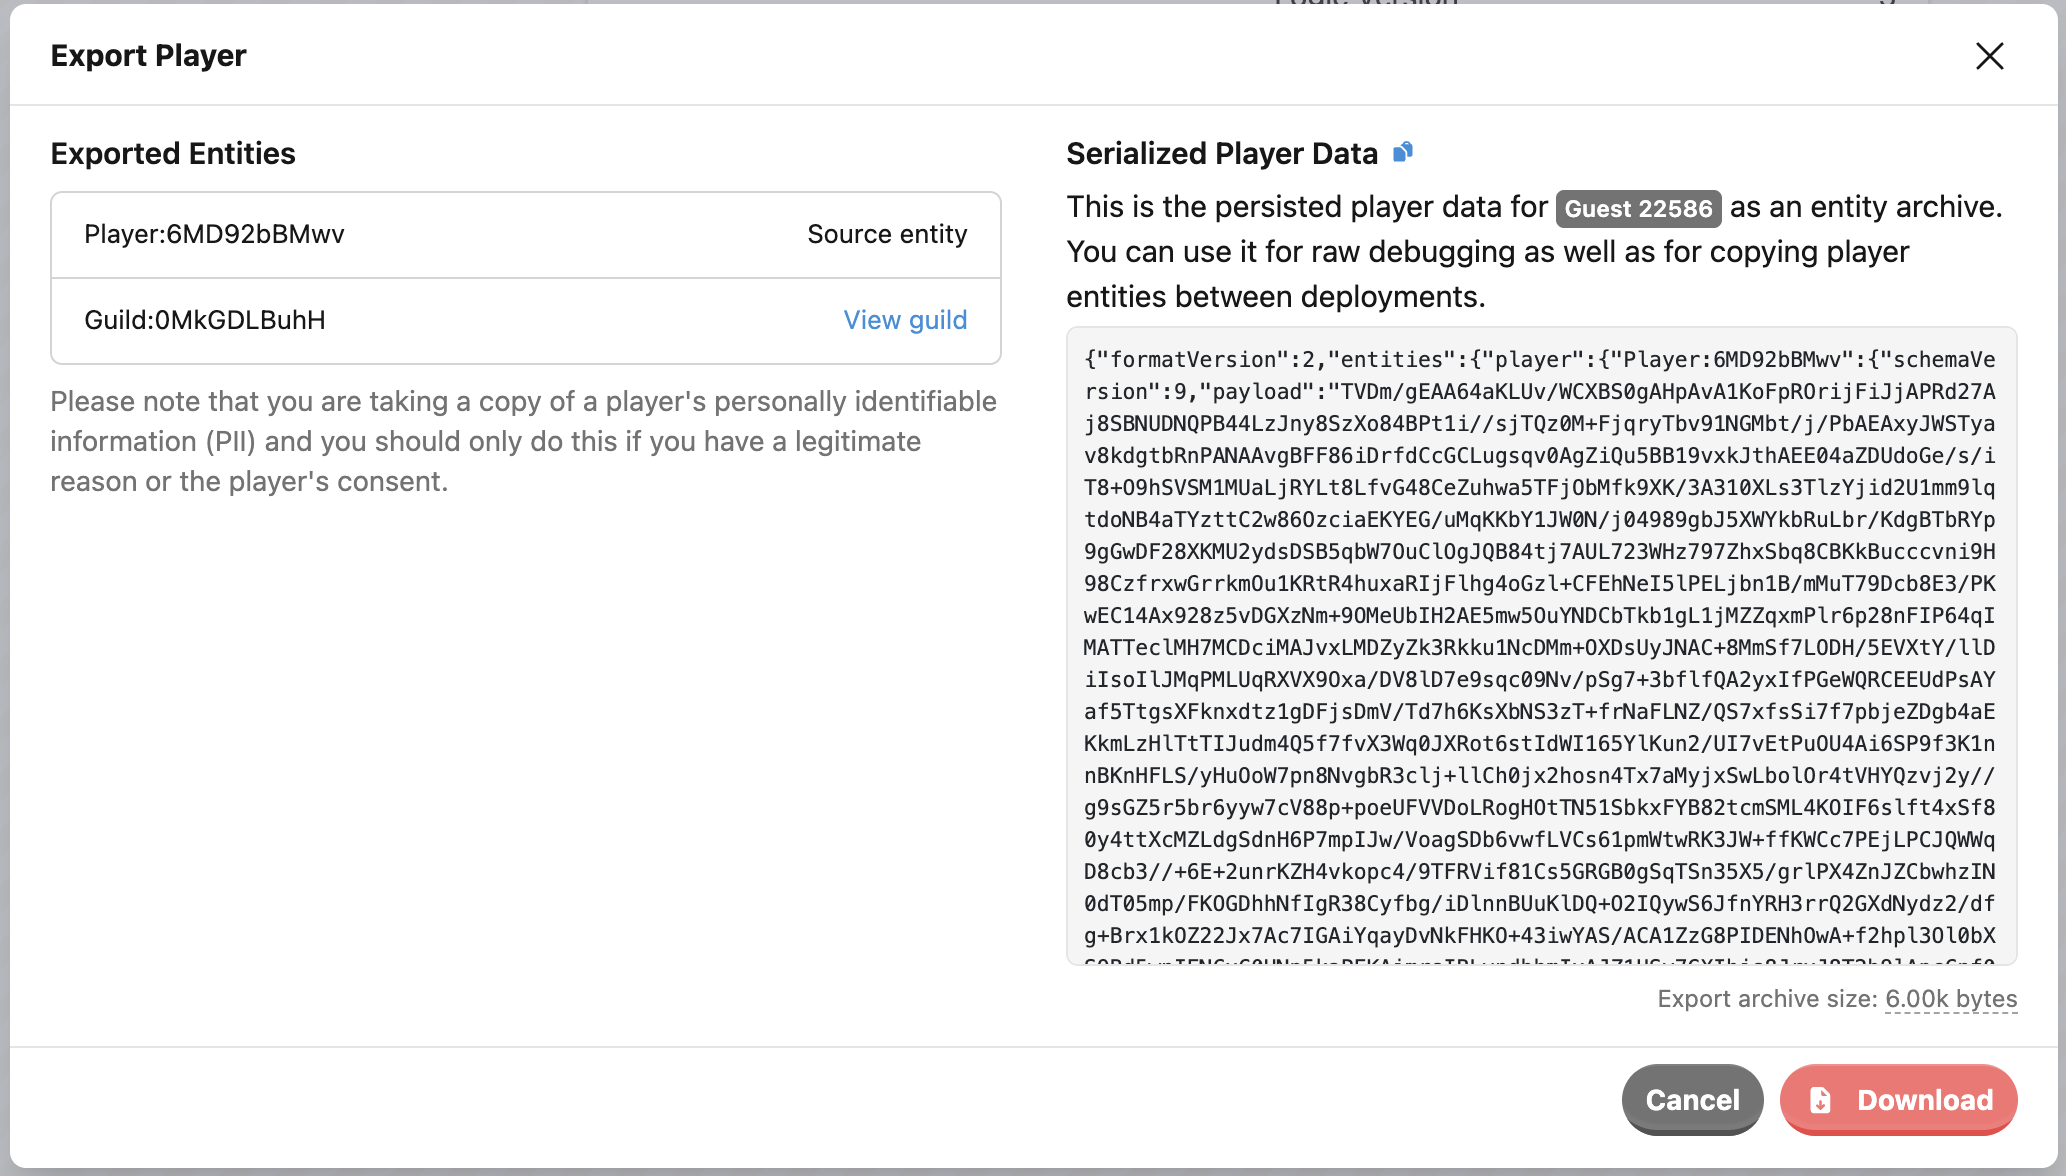The image size is (2066, 1176).
Task: Click the PII warning notice text
Action: pyautogui.click(x=523, y=441)
